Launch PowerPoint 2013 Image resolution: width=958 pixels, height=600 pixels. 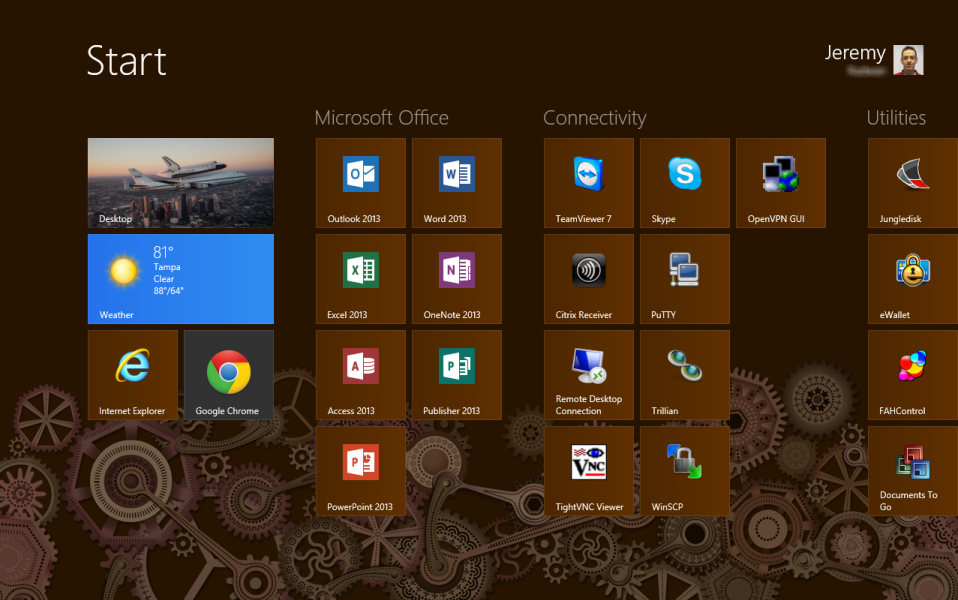coord(360,471)
